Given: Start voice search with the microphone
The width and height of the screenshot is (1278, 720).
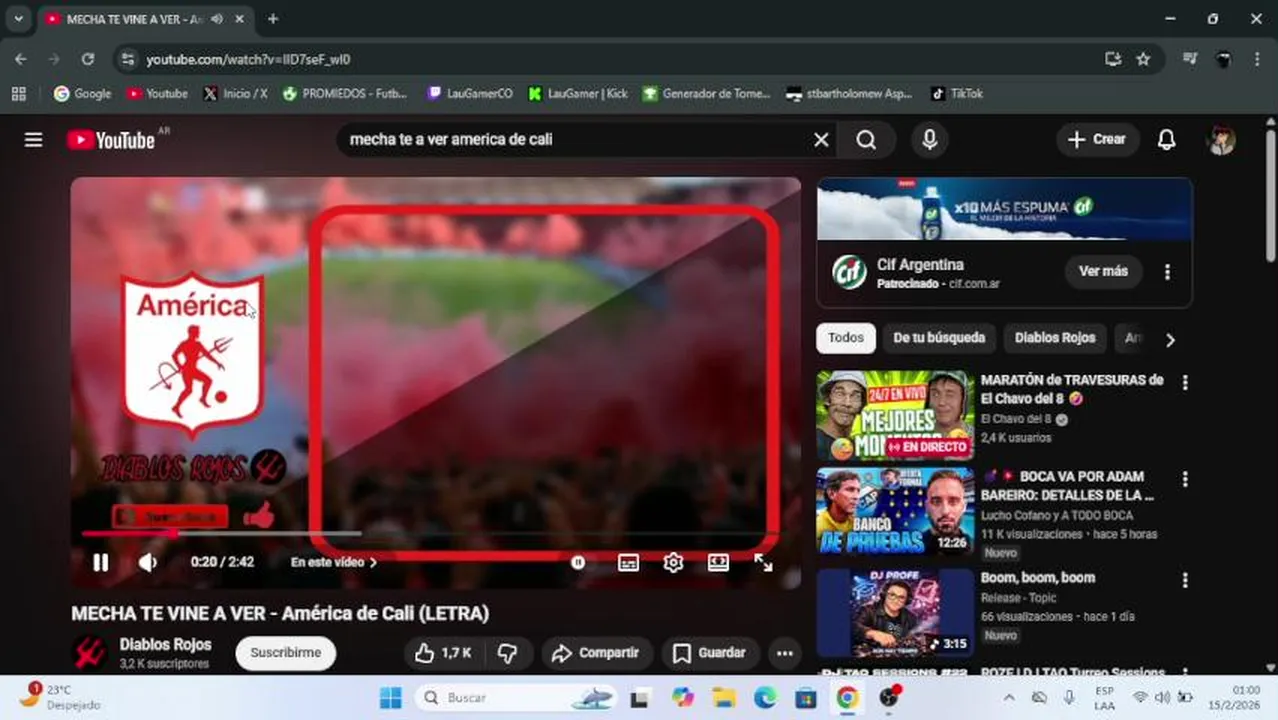Looking at the screenshot, I should 929,140.
